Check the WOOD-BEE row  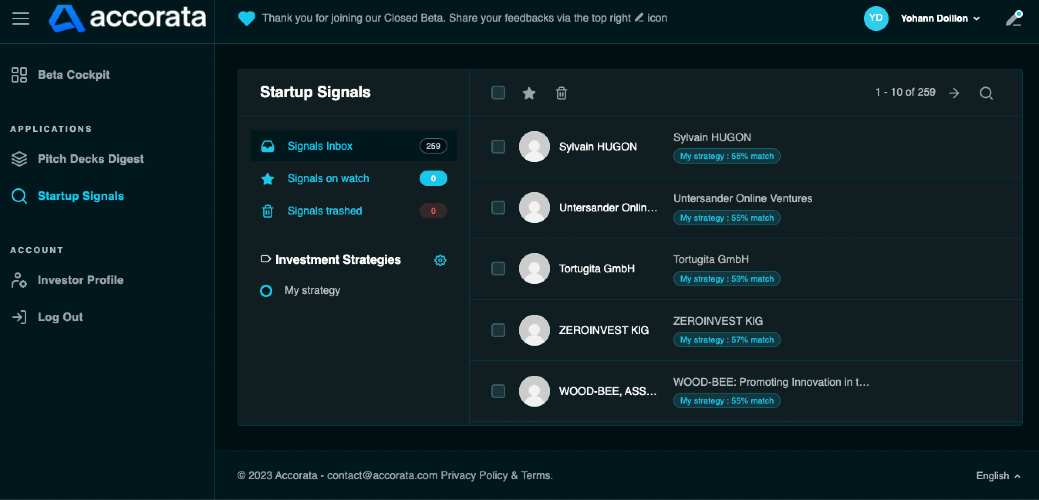[498, 391]
